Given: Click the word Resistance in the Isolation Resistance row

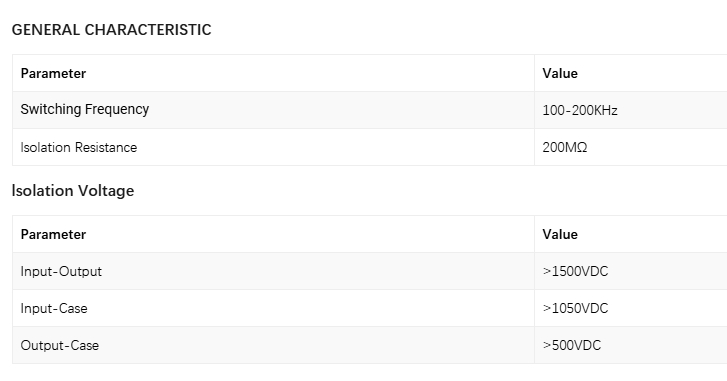Looking at the screenshot, I should tap(106, 147).
